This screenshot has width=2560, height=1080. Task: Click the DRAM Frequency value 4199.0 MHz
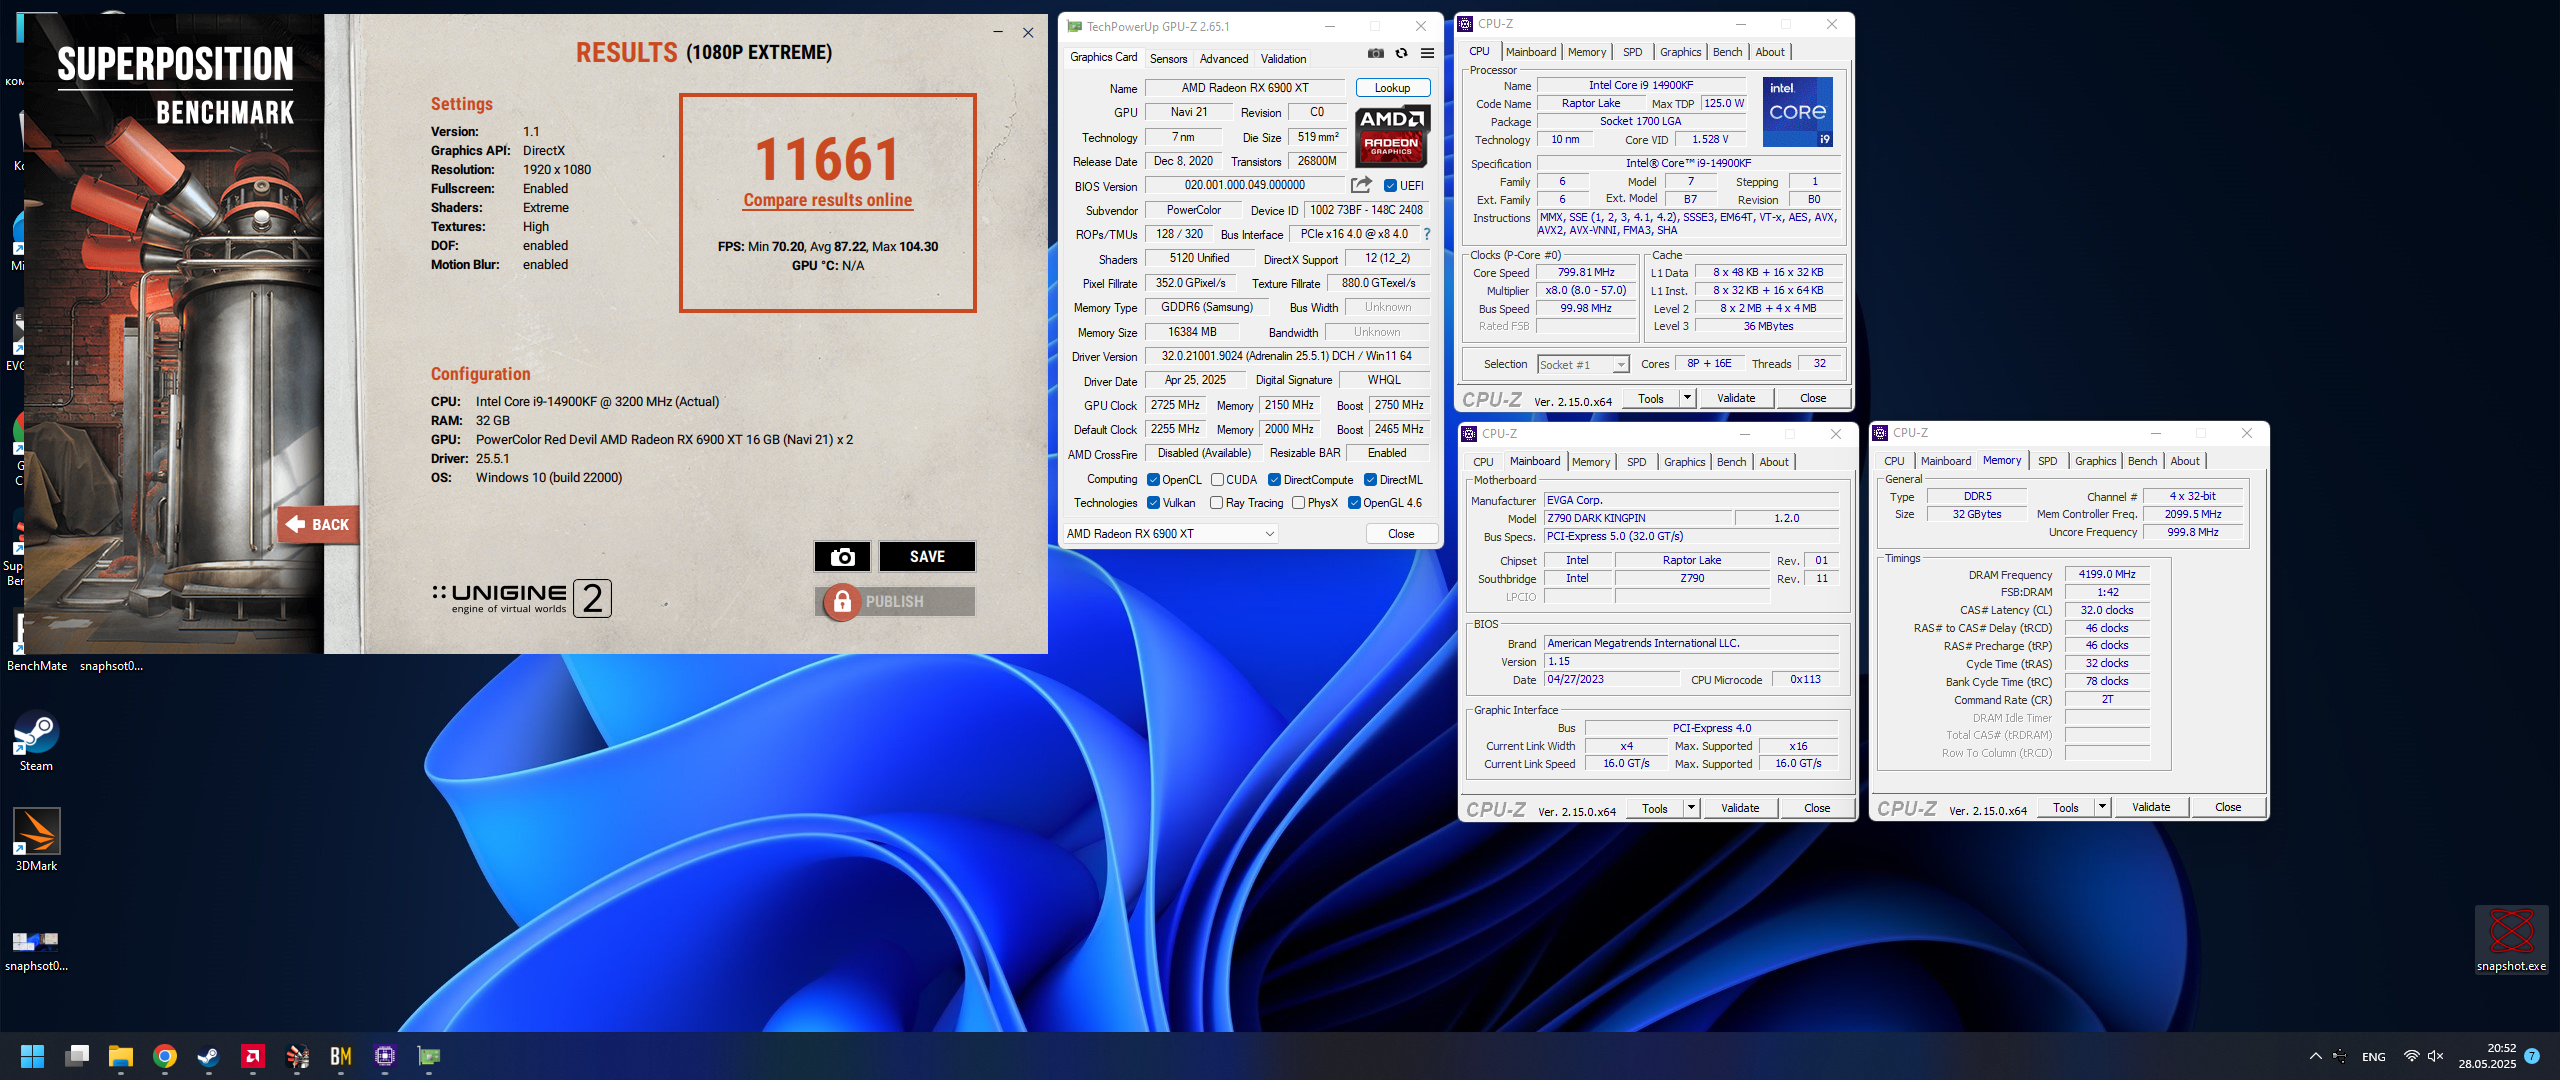2107,575
